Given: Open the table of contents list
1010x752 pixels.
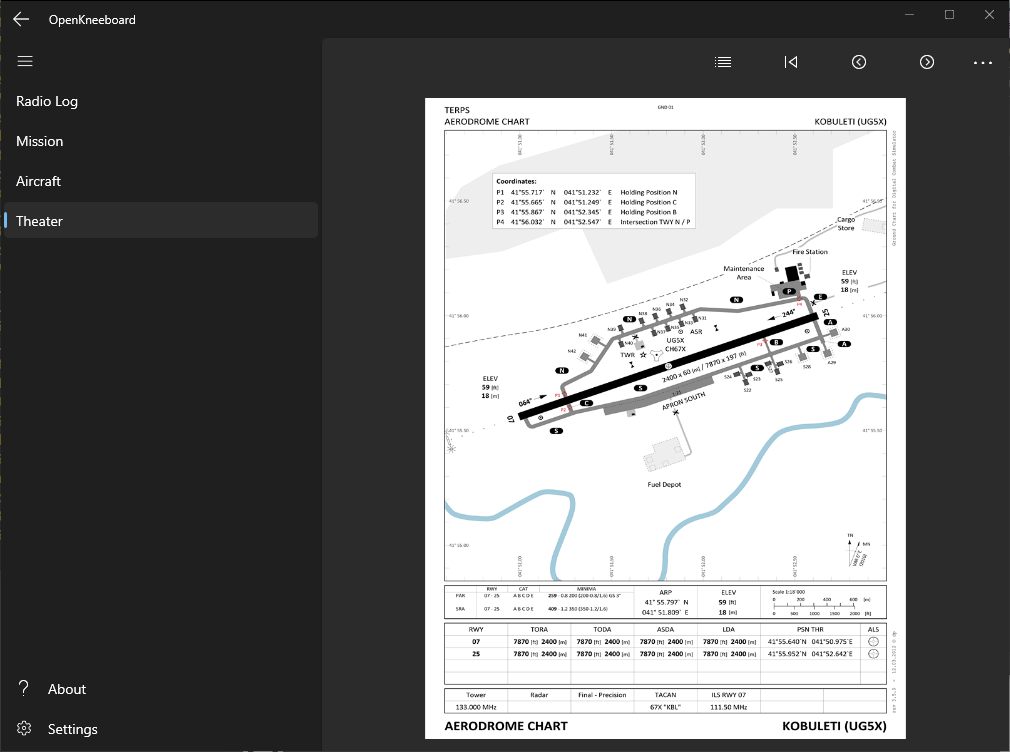Looking at the screenshot, I should (723, 62).
